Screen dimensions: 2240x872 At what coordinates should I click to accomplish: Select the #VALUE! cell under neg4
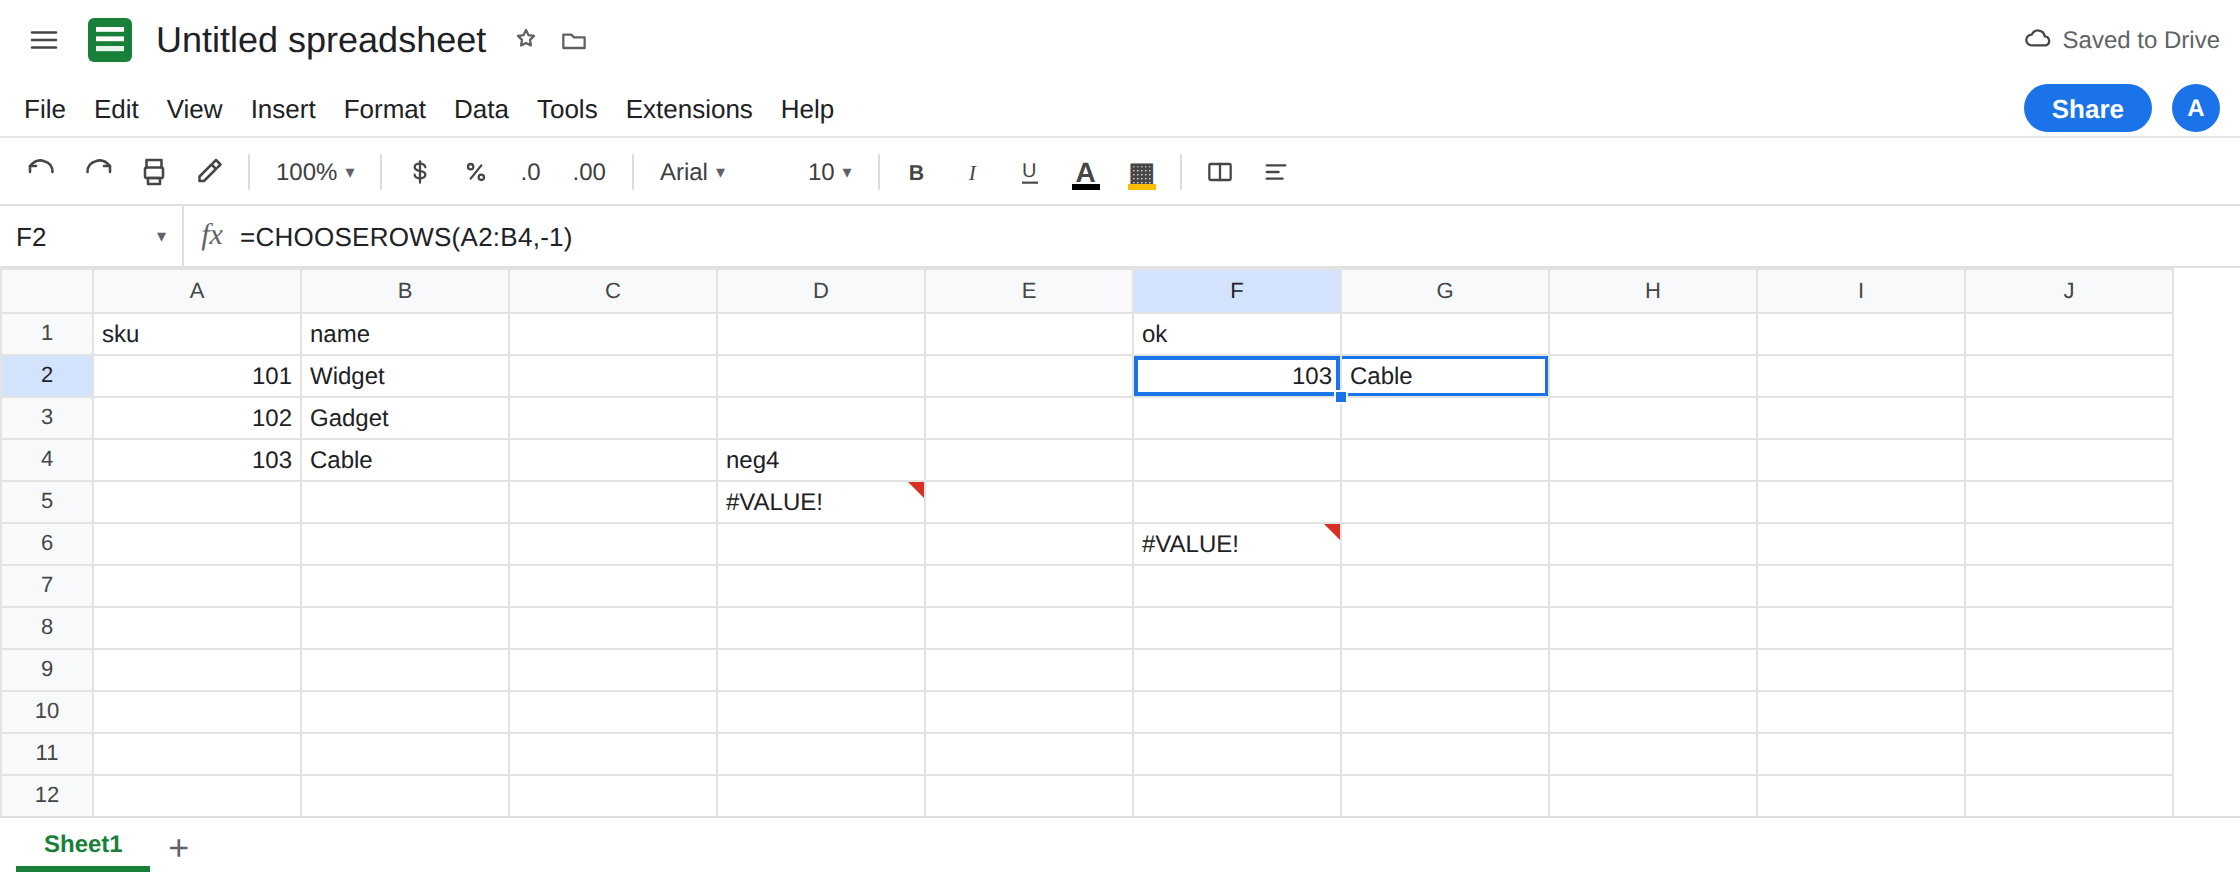(821, 502)
